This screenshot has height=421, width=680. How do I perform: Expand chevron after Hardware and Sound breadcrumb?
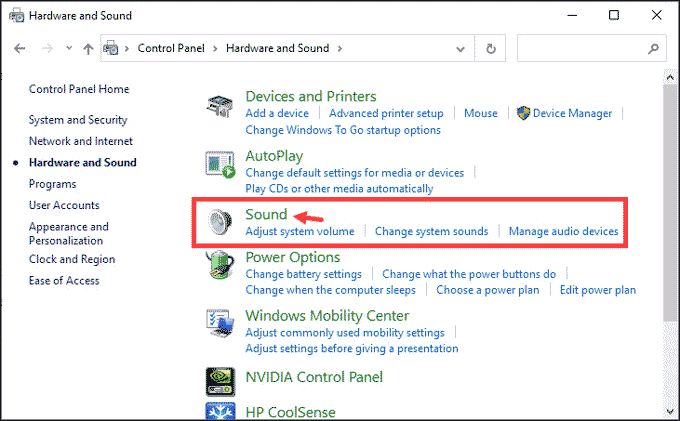click(x=340, y=49)
